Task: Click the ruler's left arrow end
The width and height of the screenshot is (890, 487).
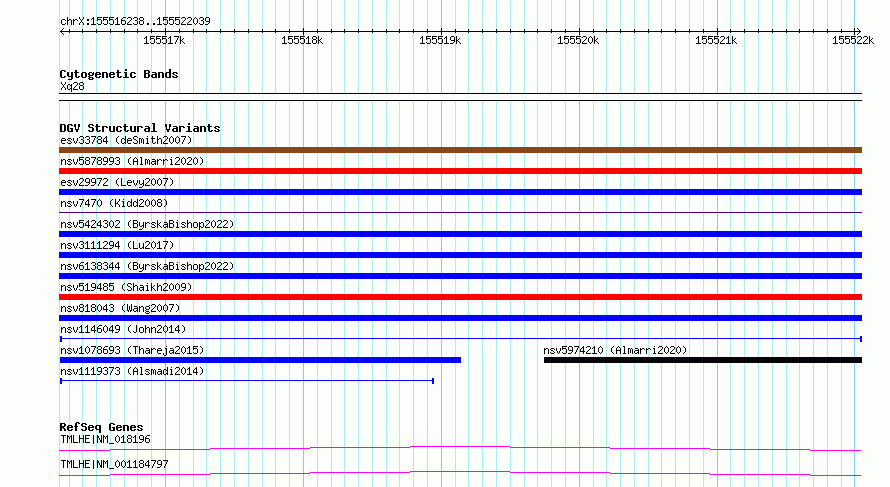Action: pos(62,32)
